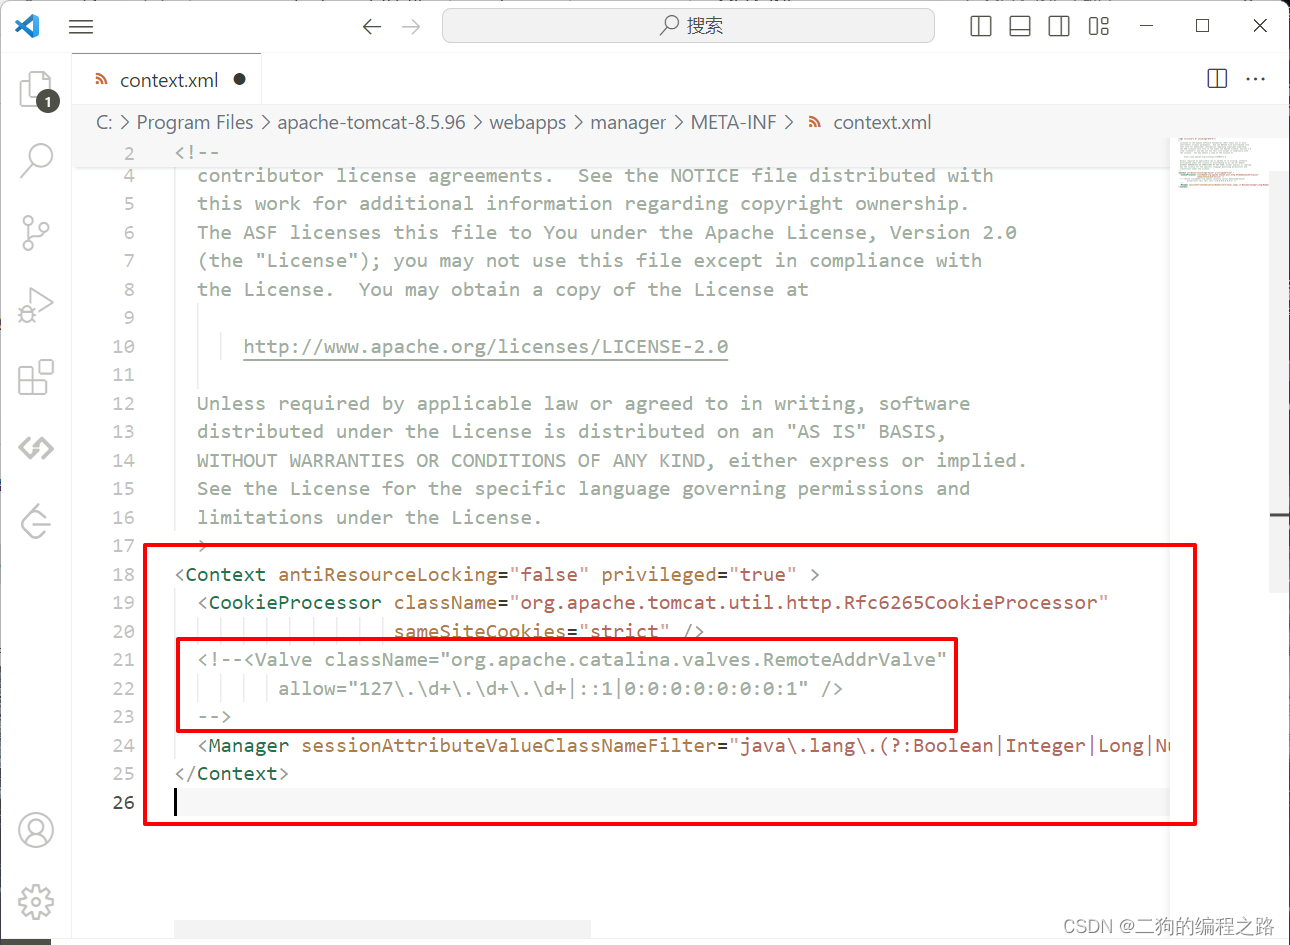Toggle the primary side bar layout
The height and width of the screenshot is (945, 1290).
tap(981, 26)
